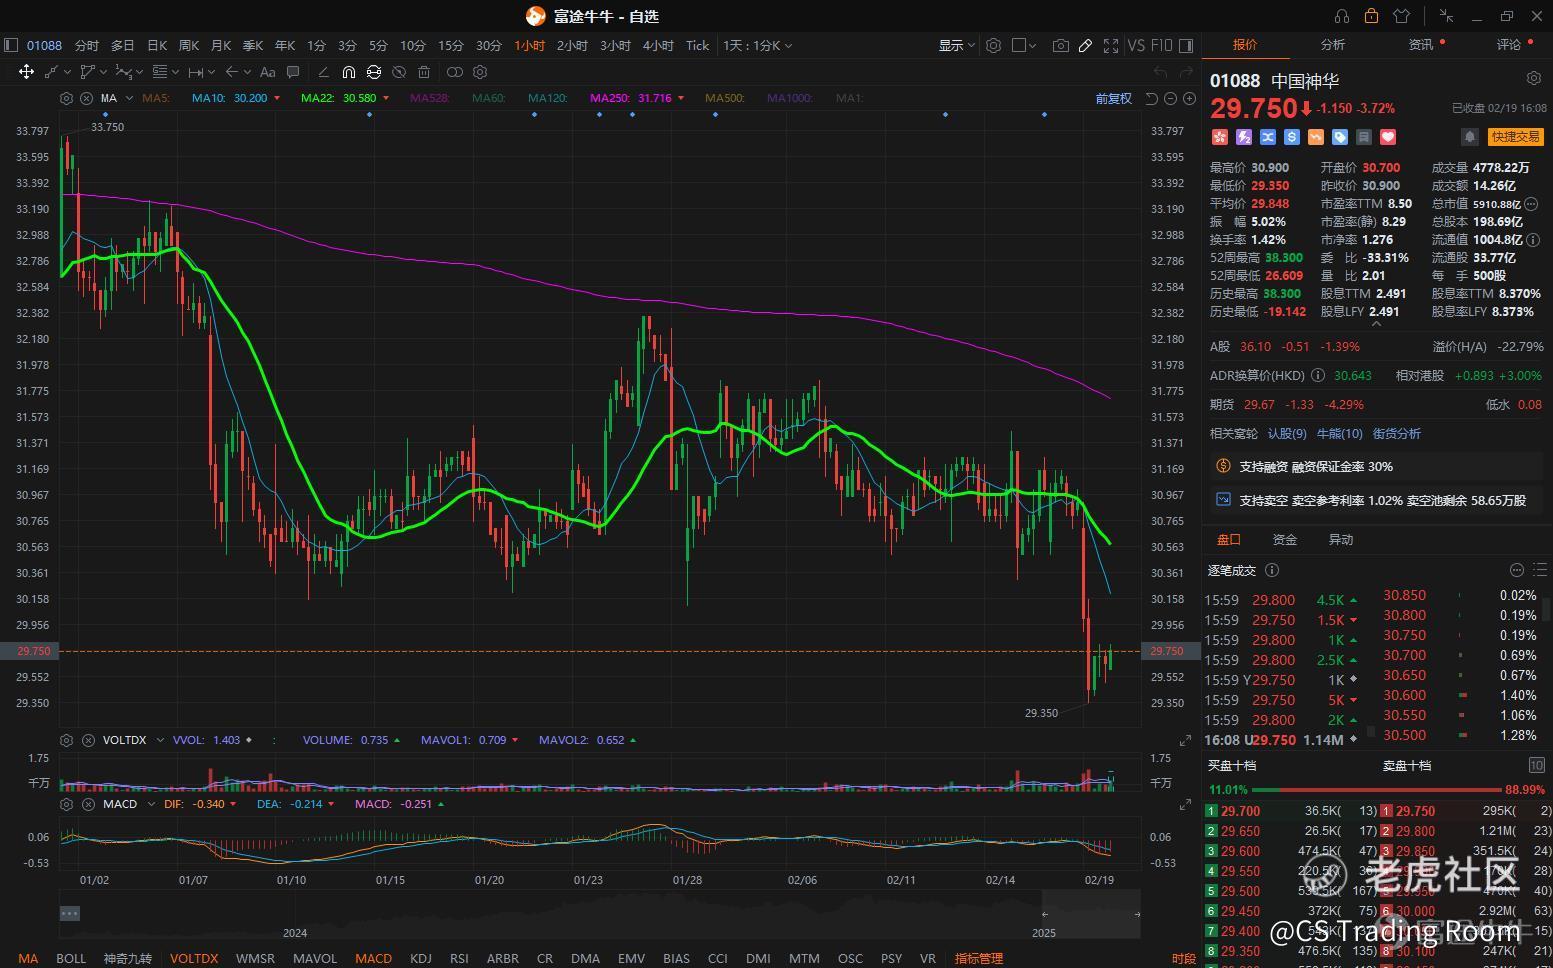Viewport: 1553px width, 968px height.
Task: Open the text annotation Aa tool
Action: (267, 72)
